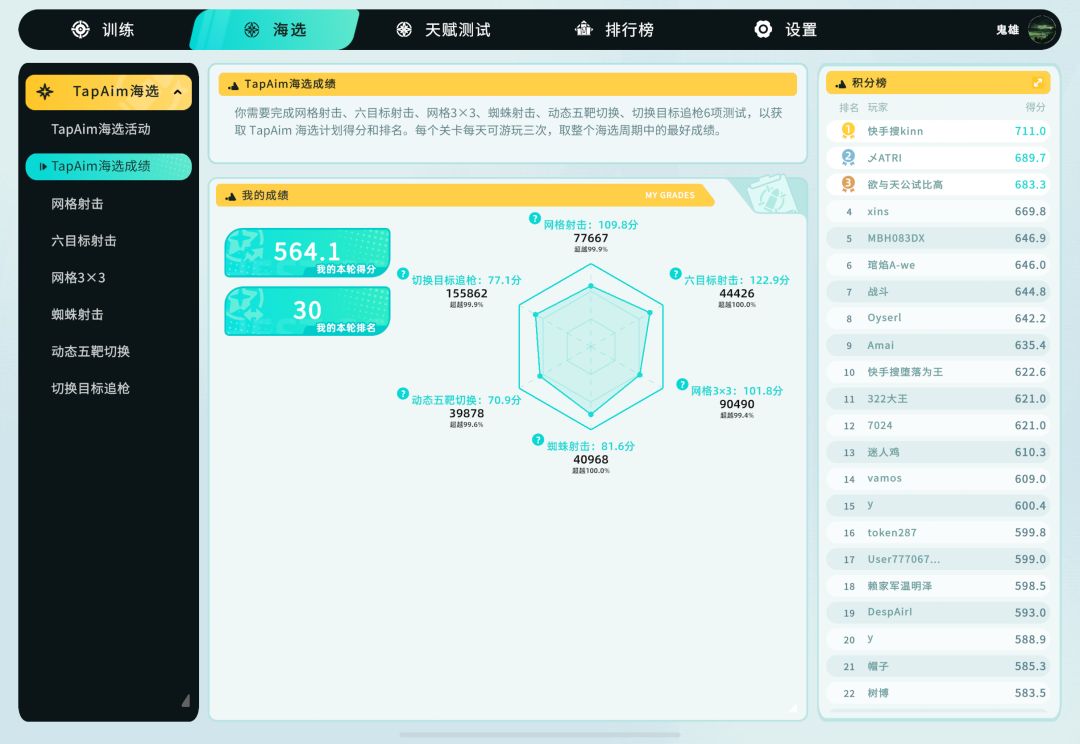Collapse the TapAim海选 sidebar section
The width and height of the screenshot is (1080, 744).
178,92
